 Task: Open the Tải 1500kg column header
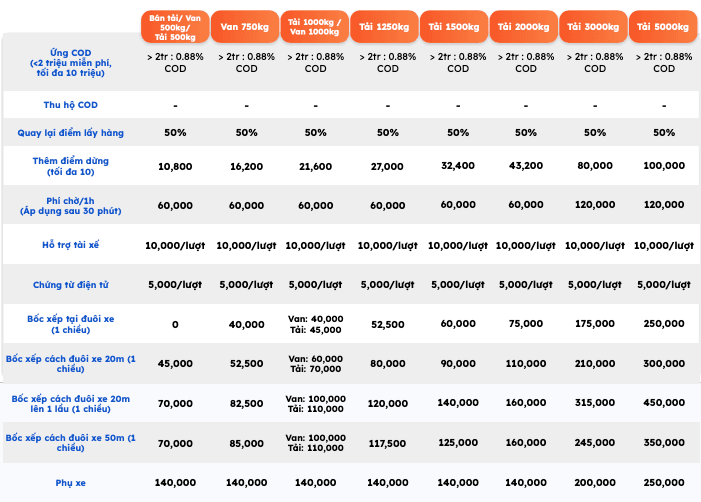pyautogui.click(x=455, y=24)
